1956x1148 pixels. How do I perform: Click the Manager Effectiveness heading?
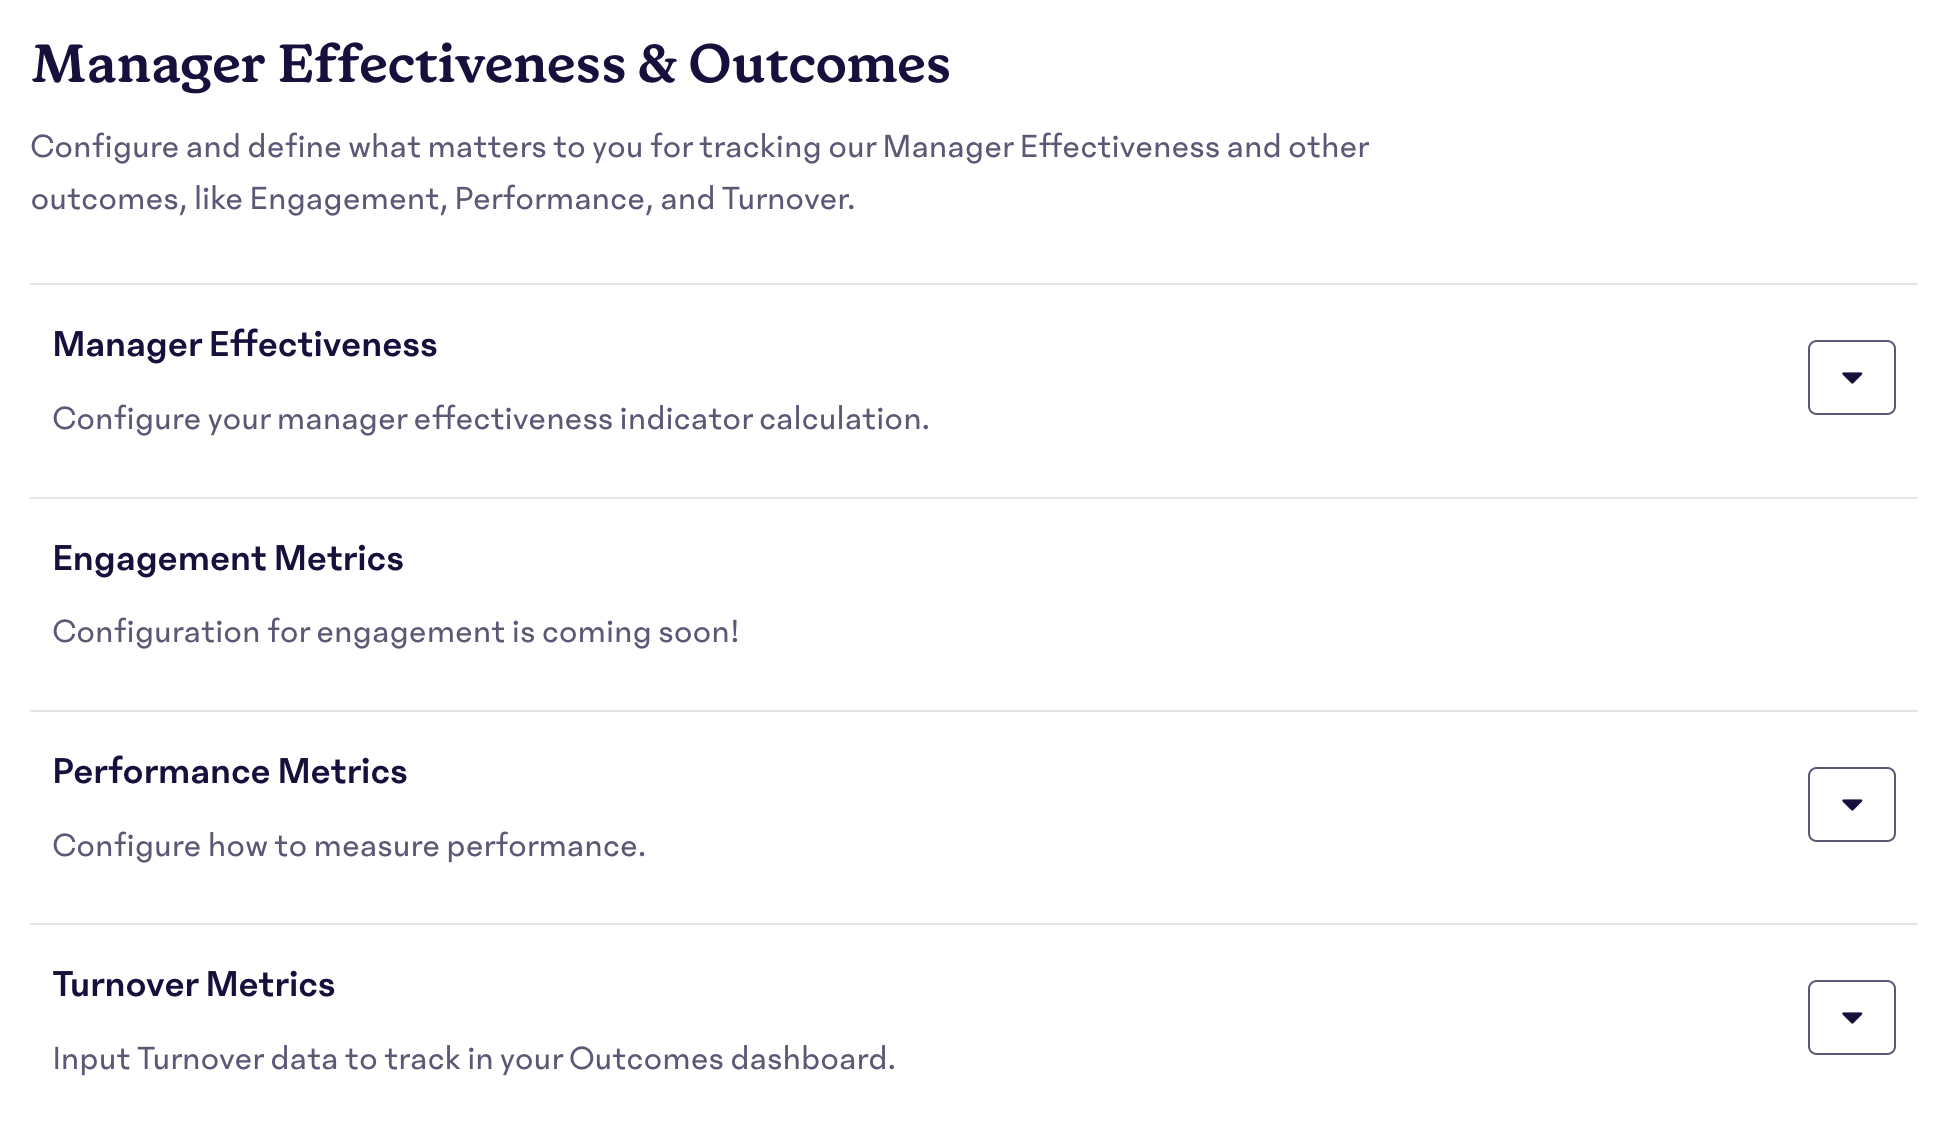click(x=245, y=344)
